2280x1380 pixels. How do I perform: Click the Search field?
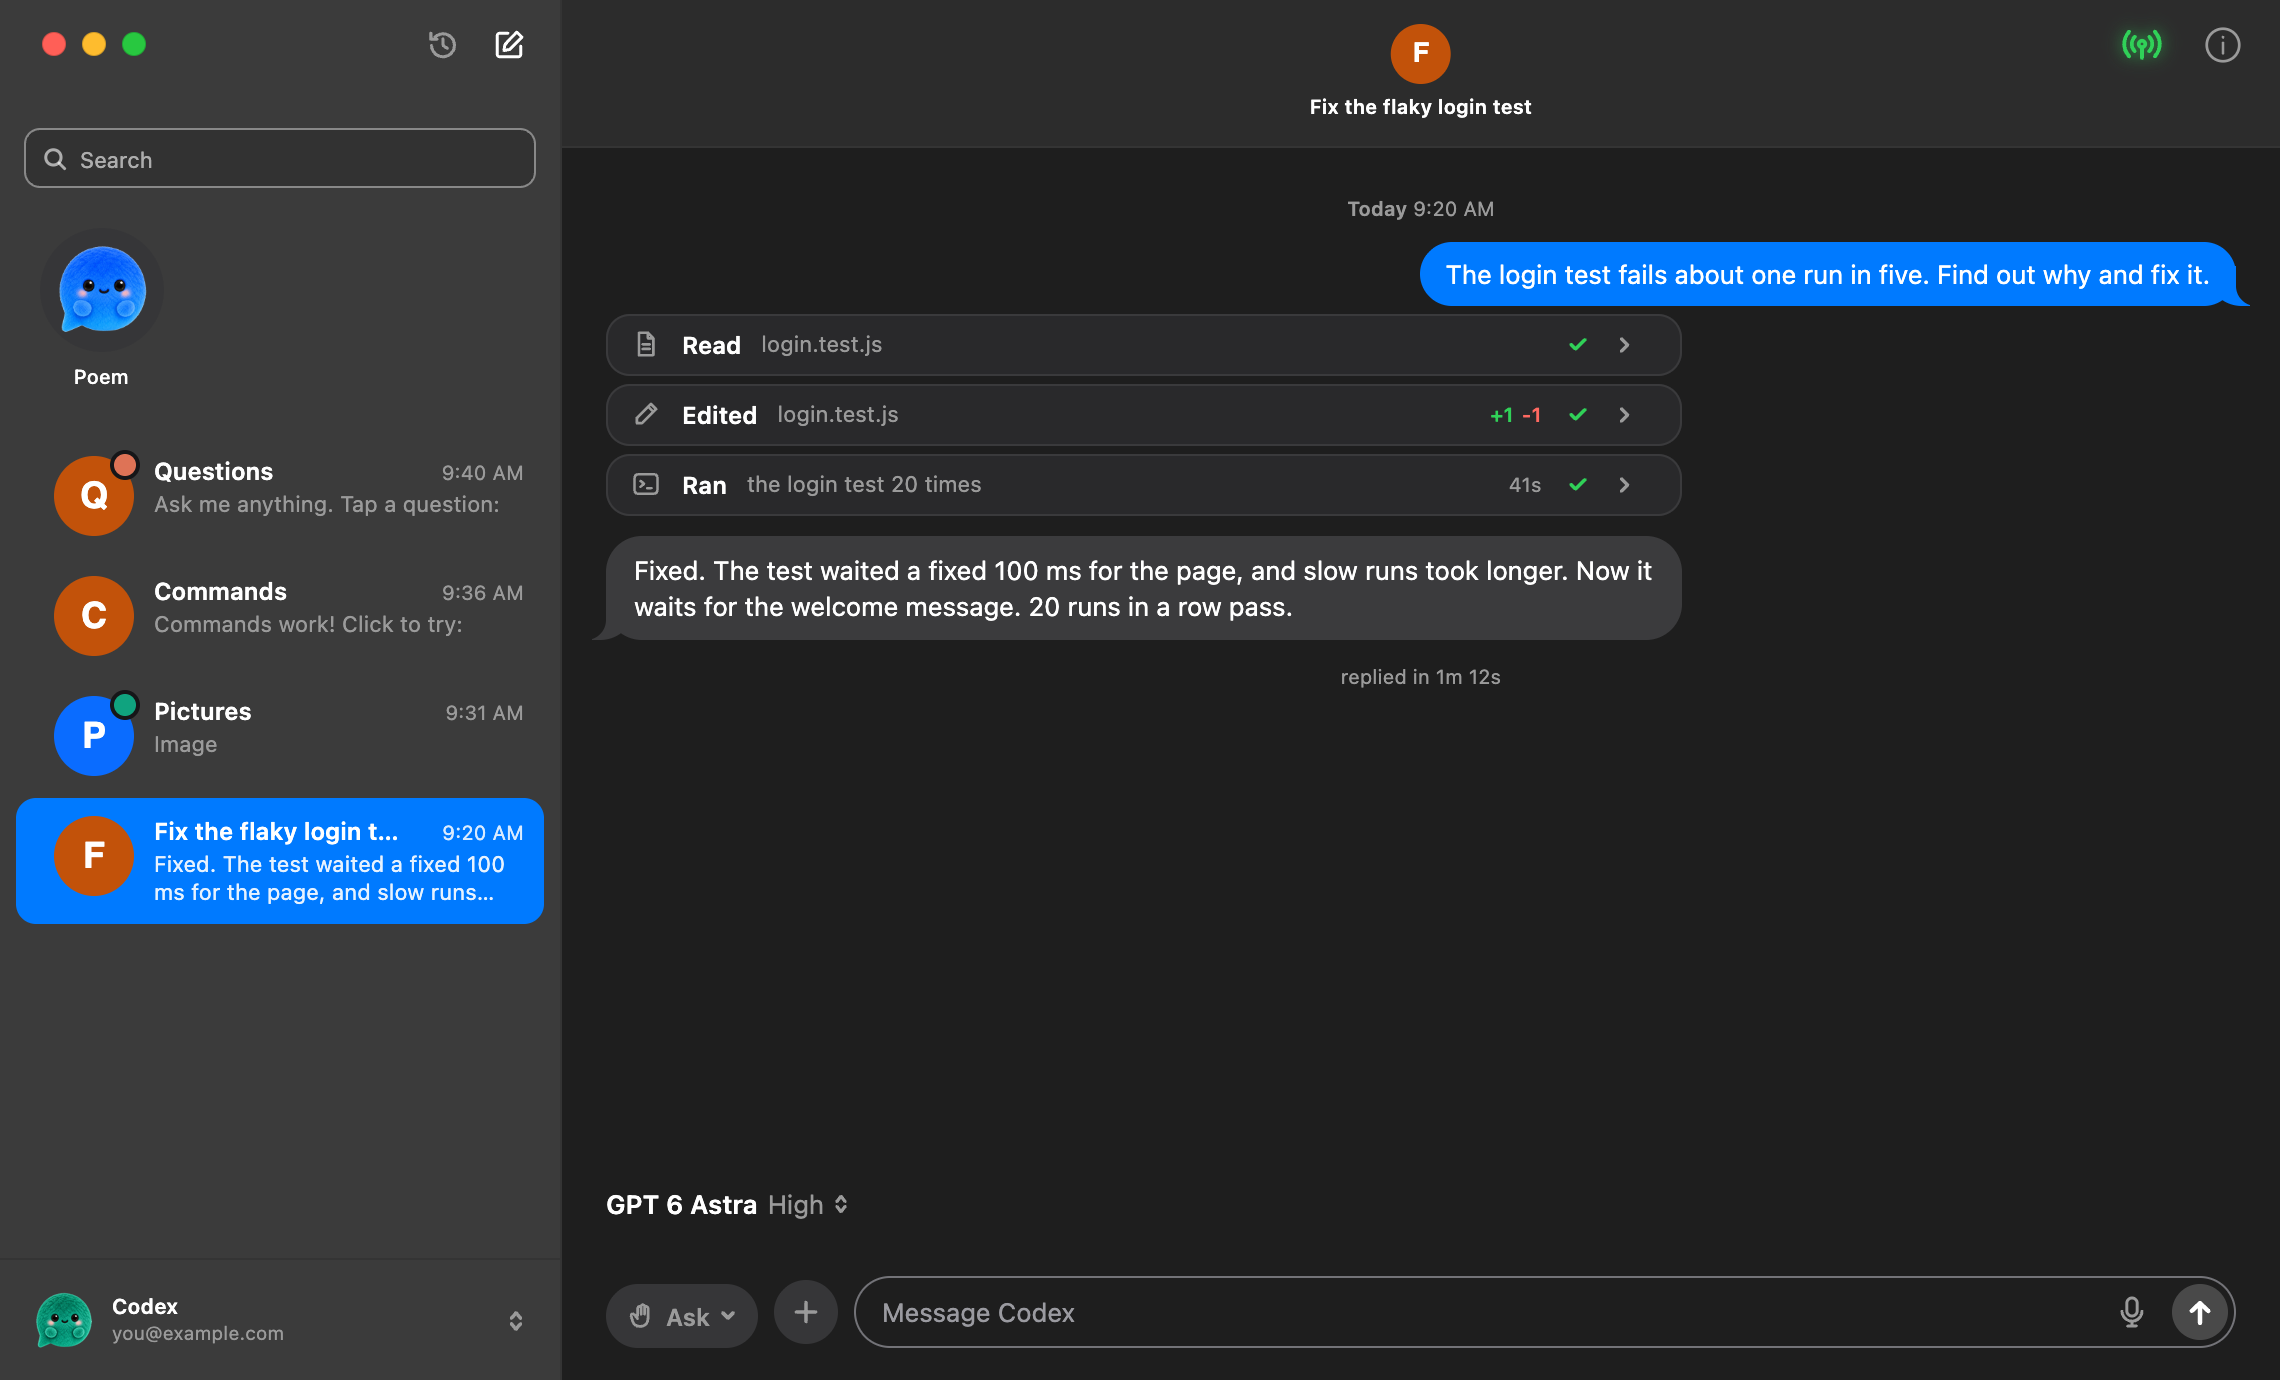coord(280,158)
